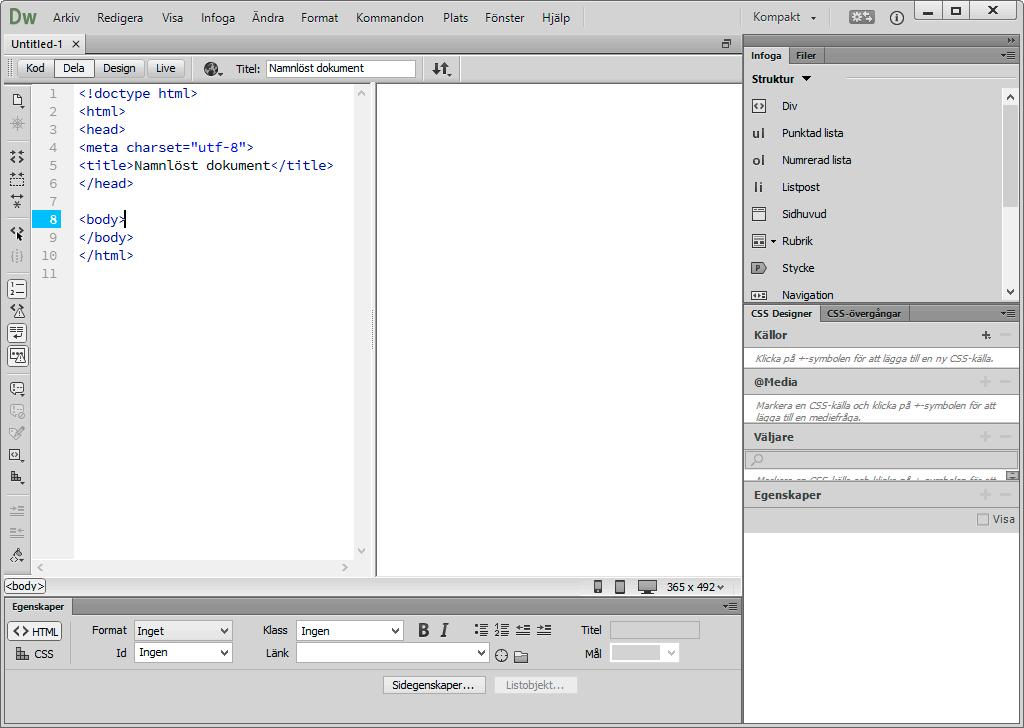Click the collapse selection icon
Viewport: 1024px width, 728px height.
pos(18,179)
